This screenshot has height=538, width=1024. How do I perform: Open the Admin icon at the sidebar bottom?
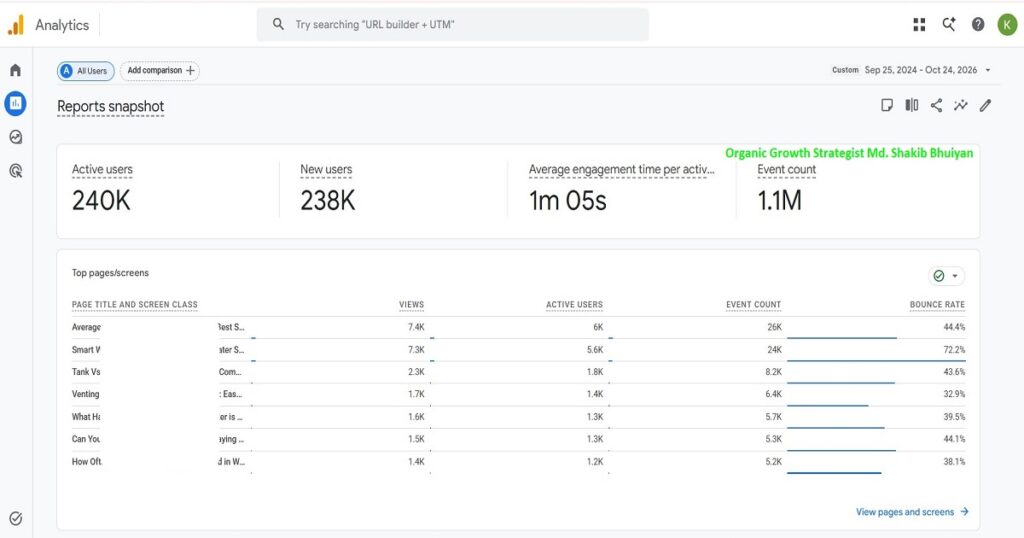coord(16,518)
